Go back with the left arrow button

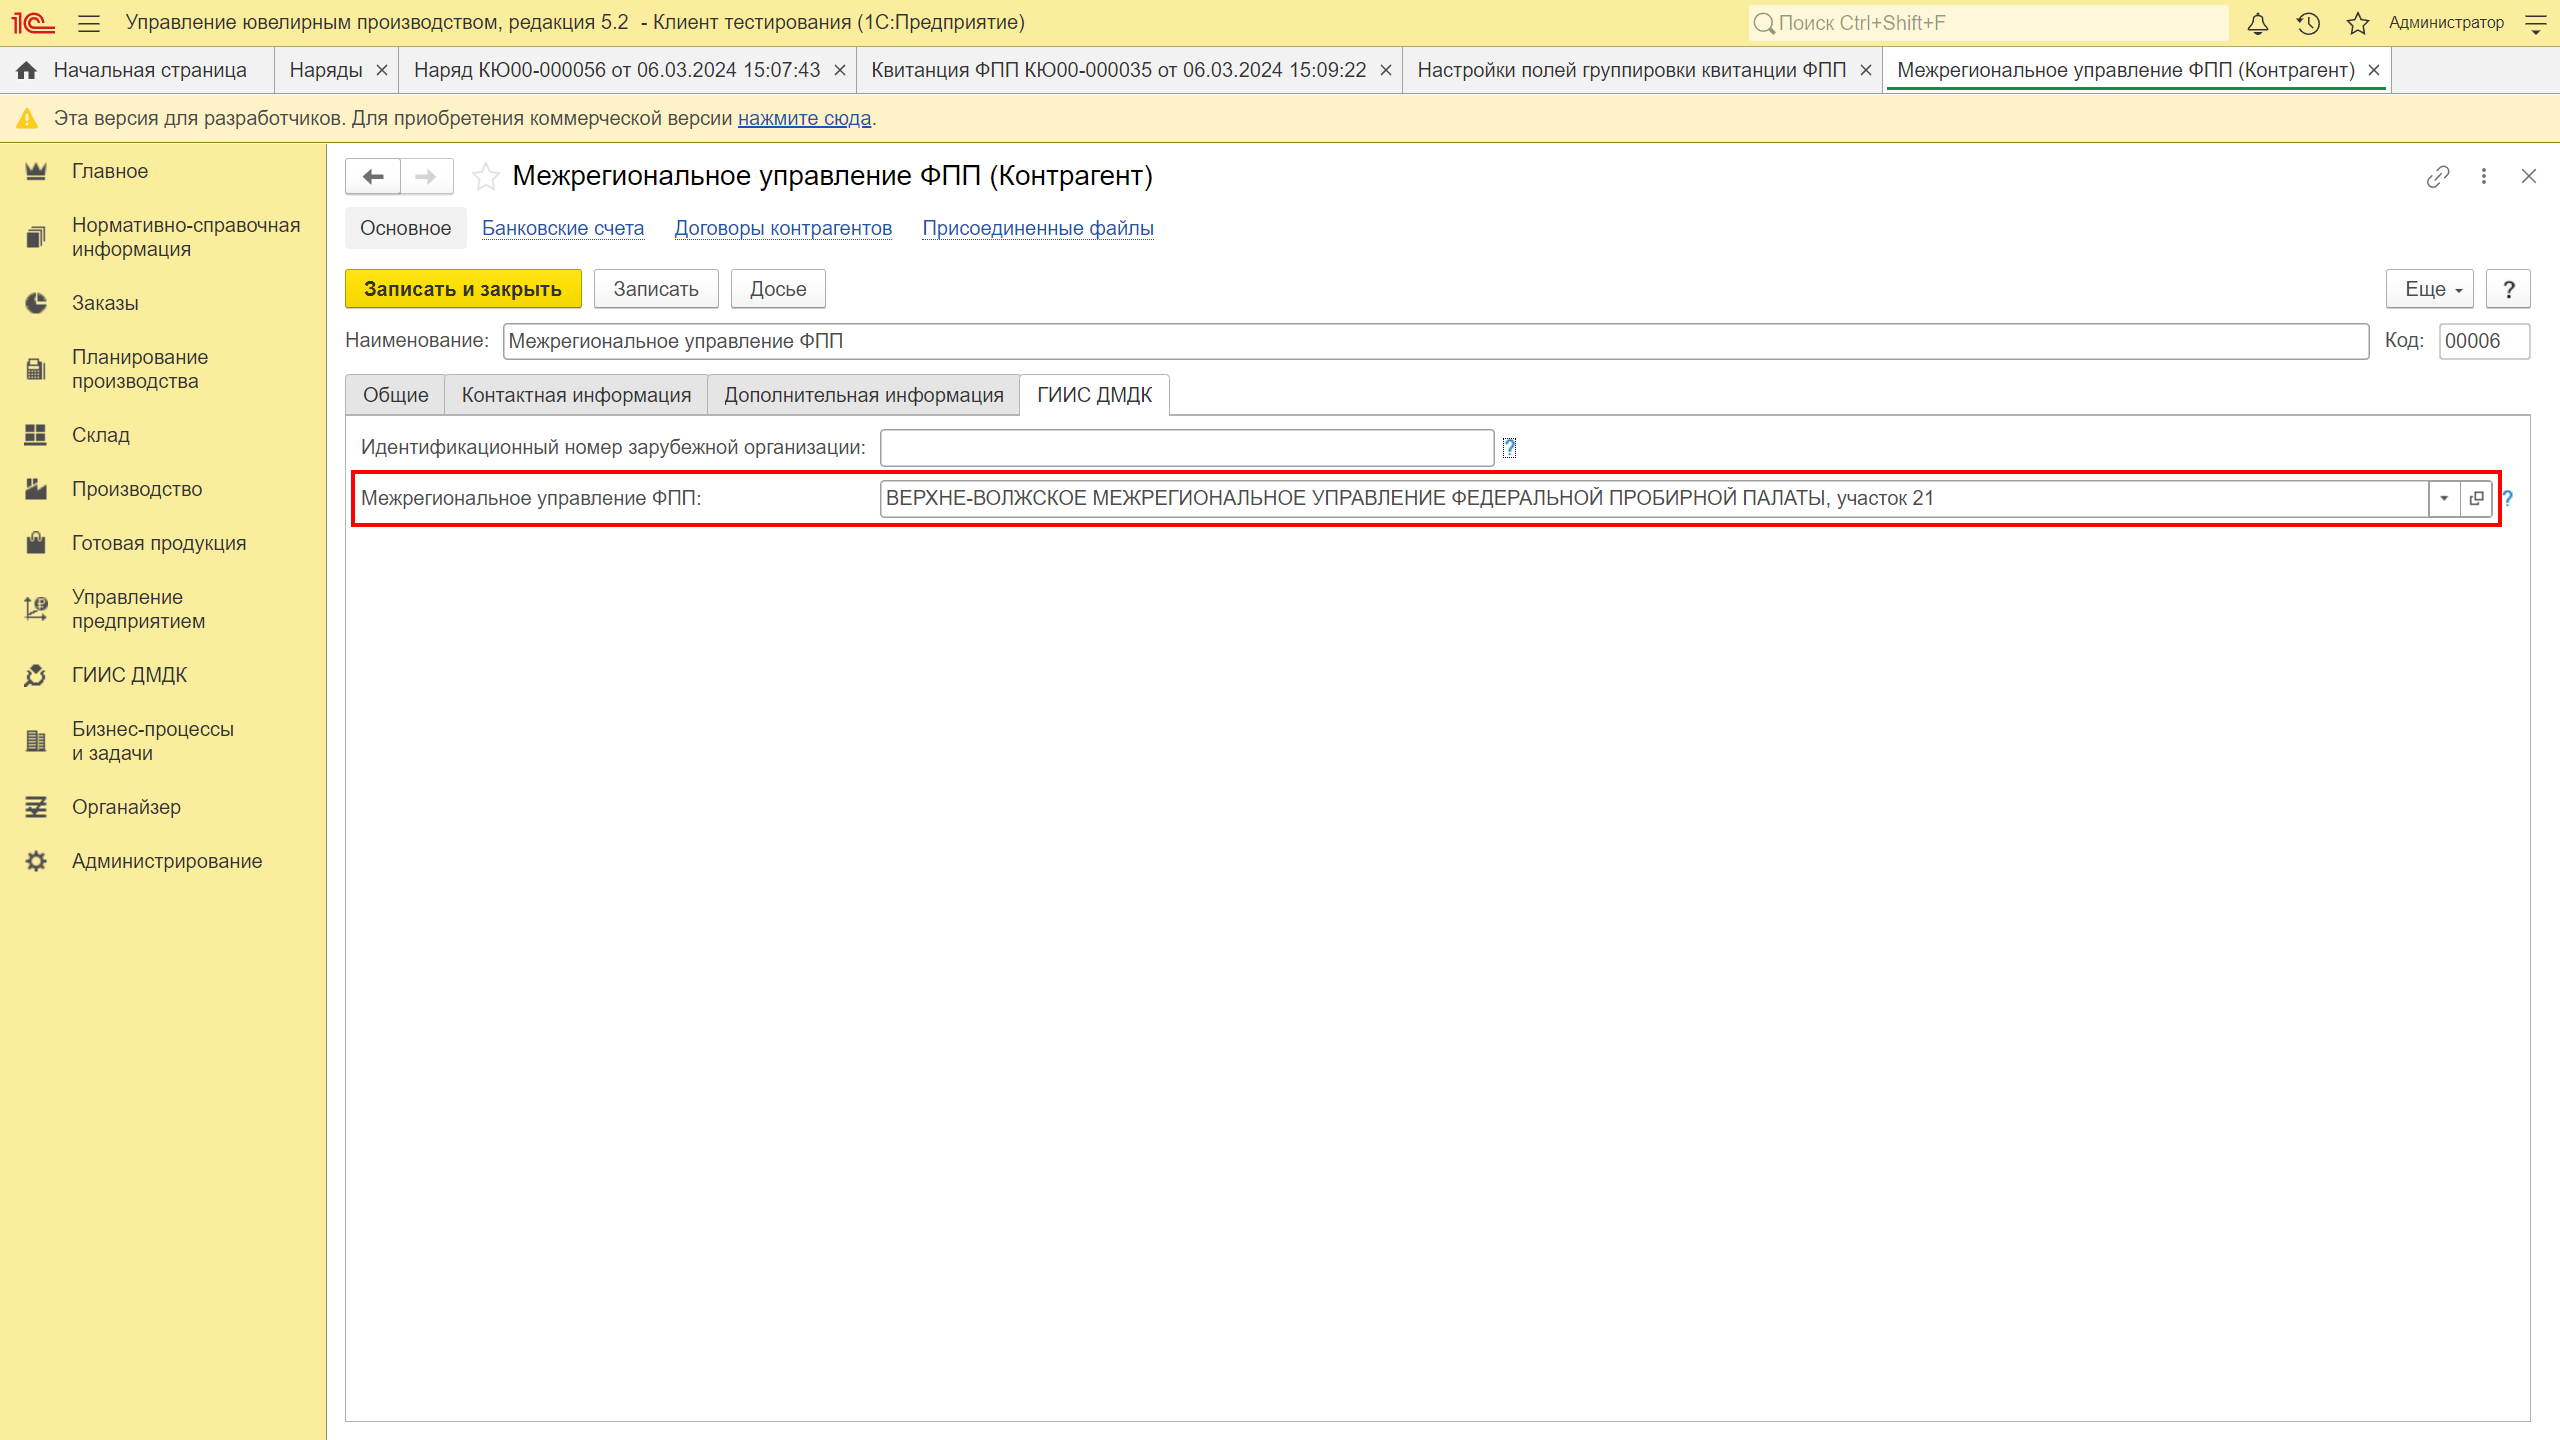[x=373, y=177]
